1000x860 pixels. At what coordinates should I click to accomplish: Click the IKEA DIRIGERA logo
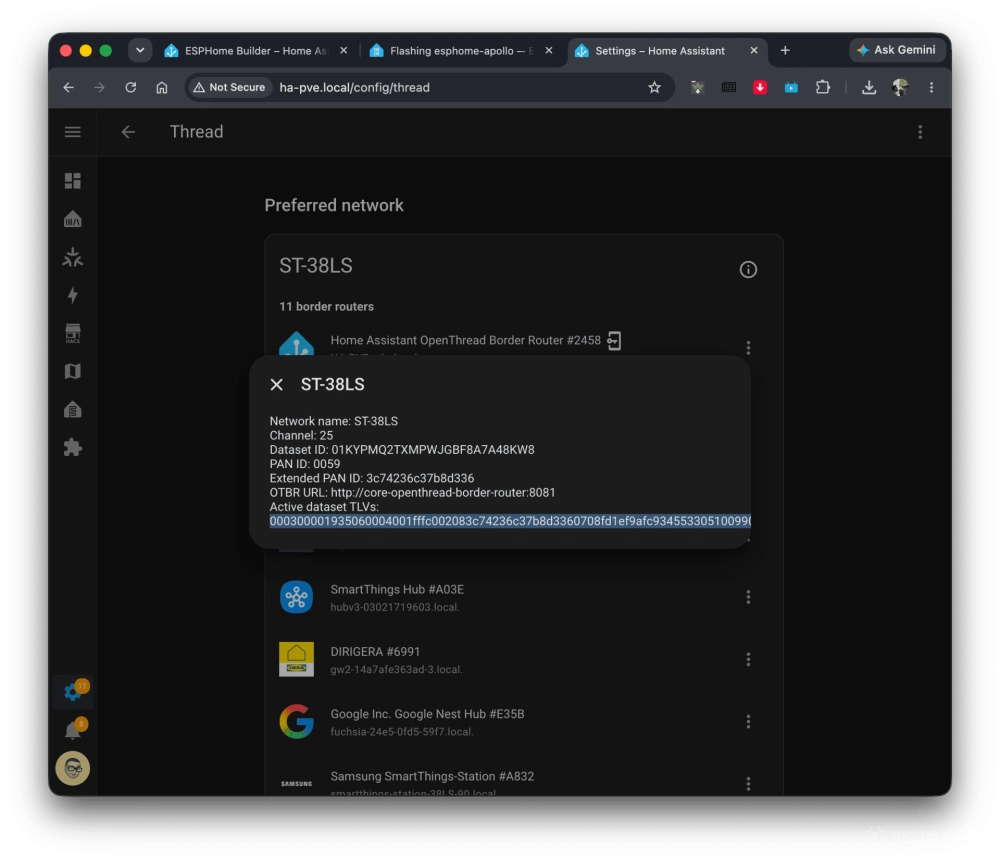297,659
